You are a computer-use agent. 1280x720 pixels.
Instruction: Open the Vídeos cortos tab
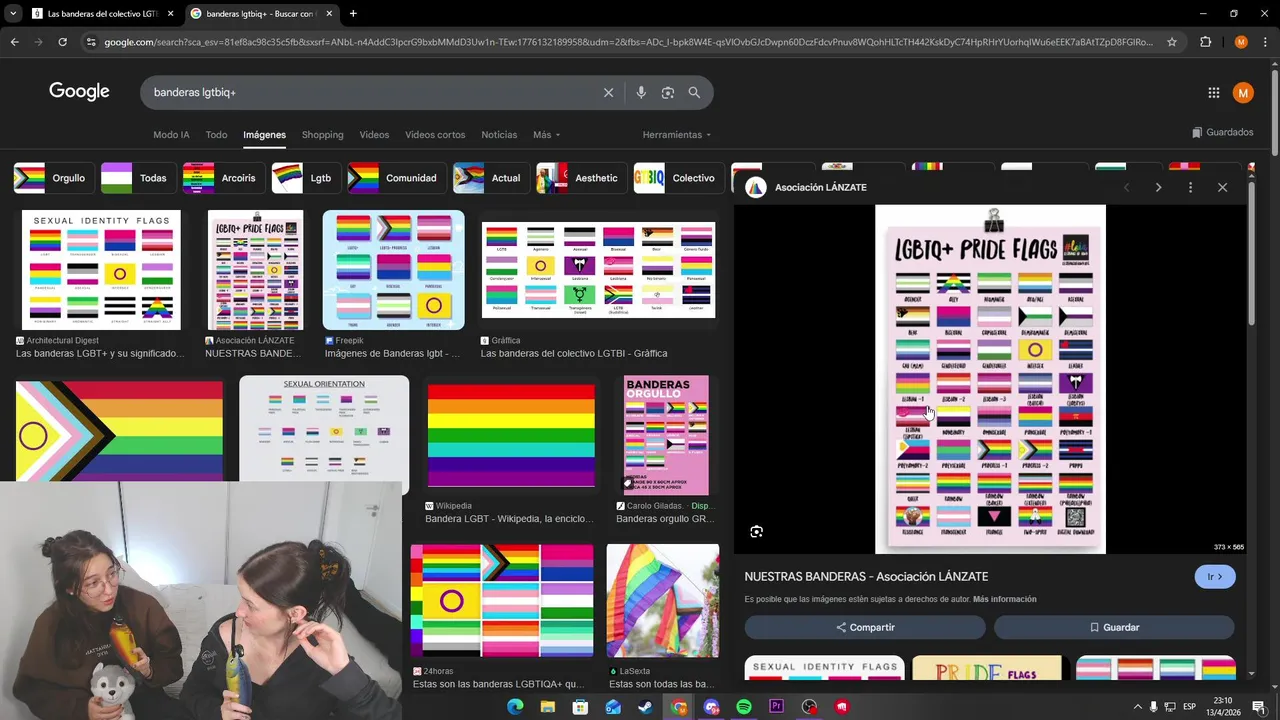(435, 134)
